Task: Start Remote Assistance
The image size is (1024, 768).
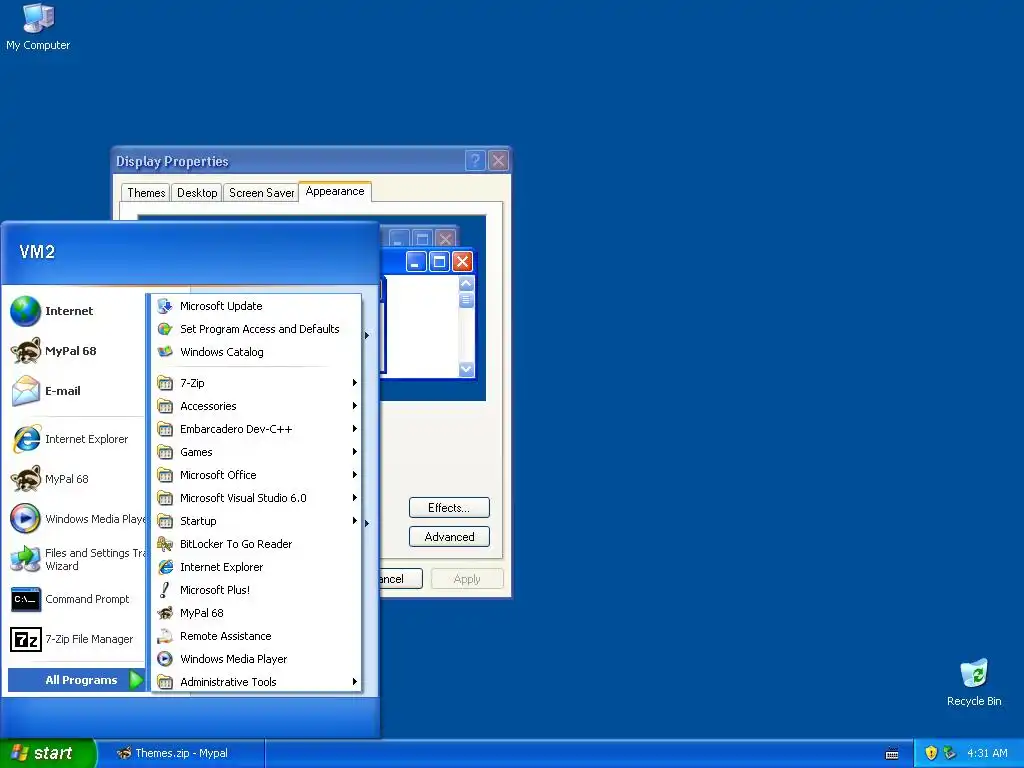Action: pos(257,635)
